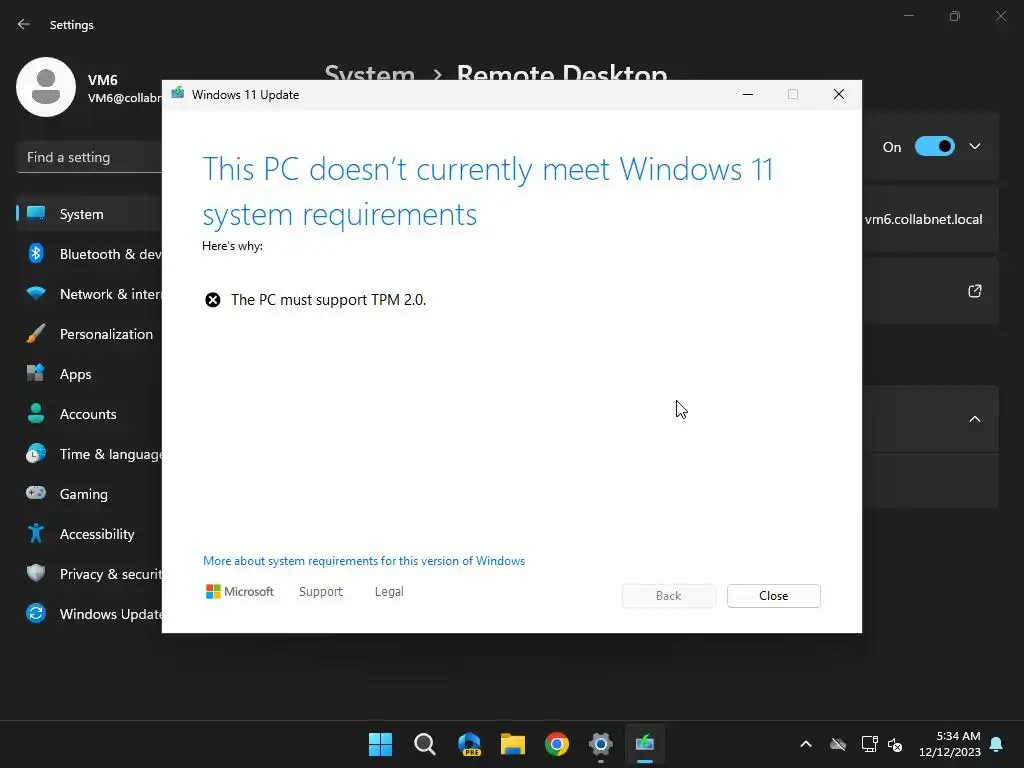Open File Explorer from the taskbar
Image resolution: width=1024 pixels, height=768 pixels.
[513, 744]
